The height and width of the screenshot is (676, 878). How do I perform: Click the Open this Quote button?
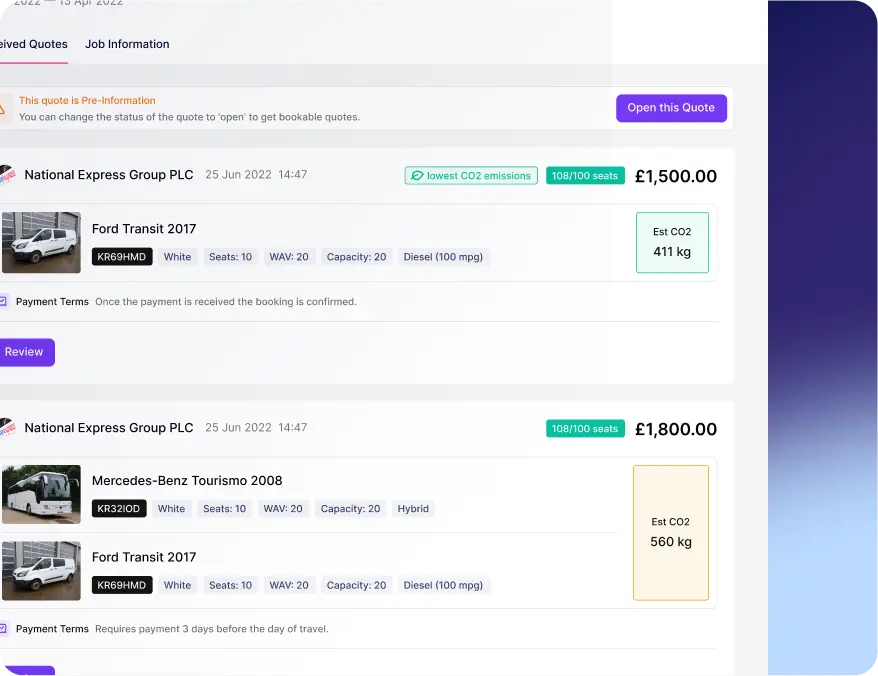pos(671,108)
